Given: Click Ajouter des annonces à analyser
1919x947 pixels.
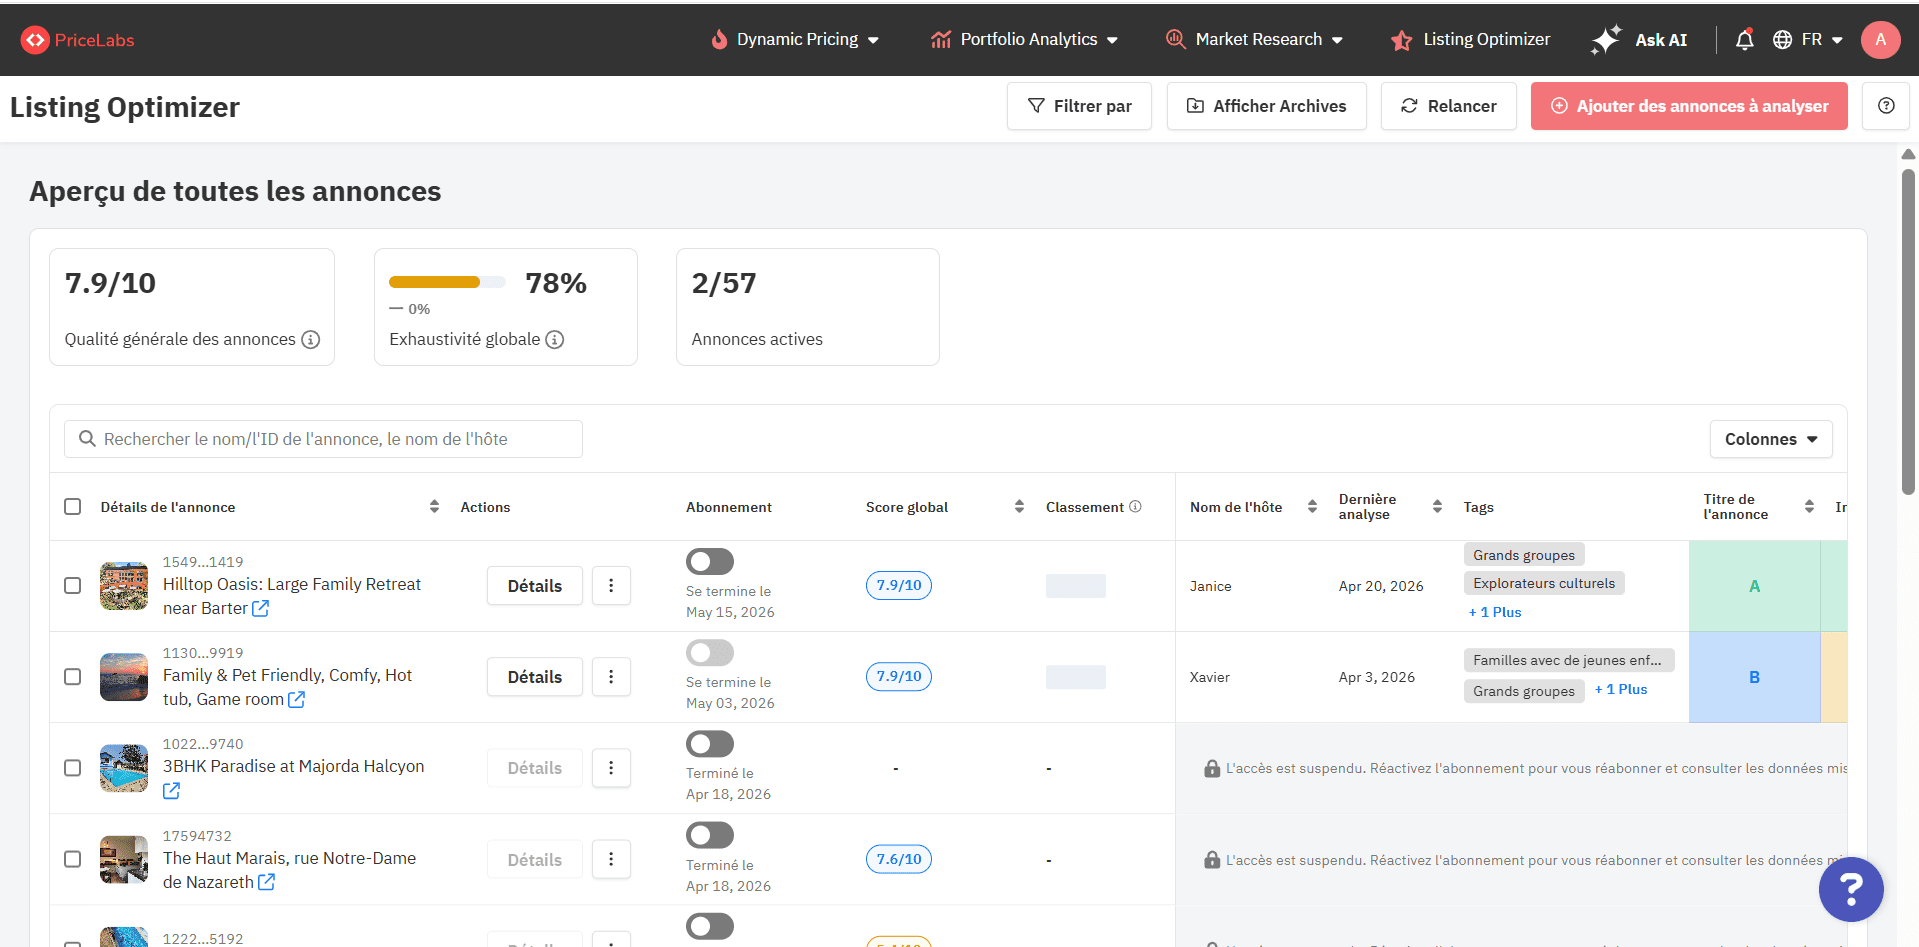Looking at the screenshot, I should pos(1688,105).
